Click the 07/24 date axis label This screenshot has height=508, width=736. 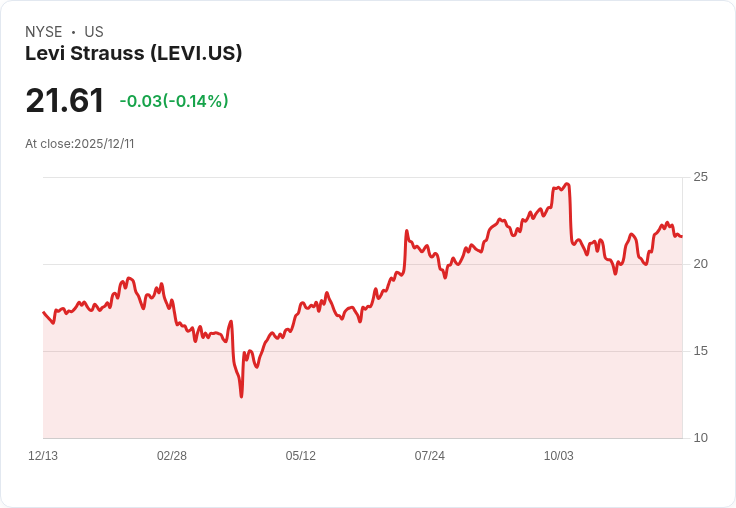429,455
